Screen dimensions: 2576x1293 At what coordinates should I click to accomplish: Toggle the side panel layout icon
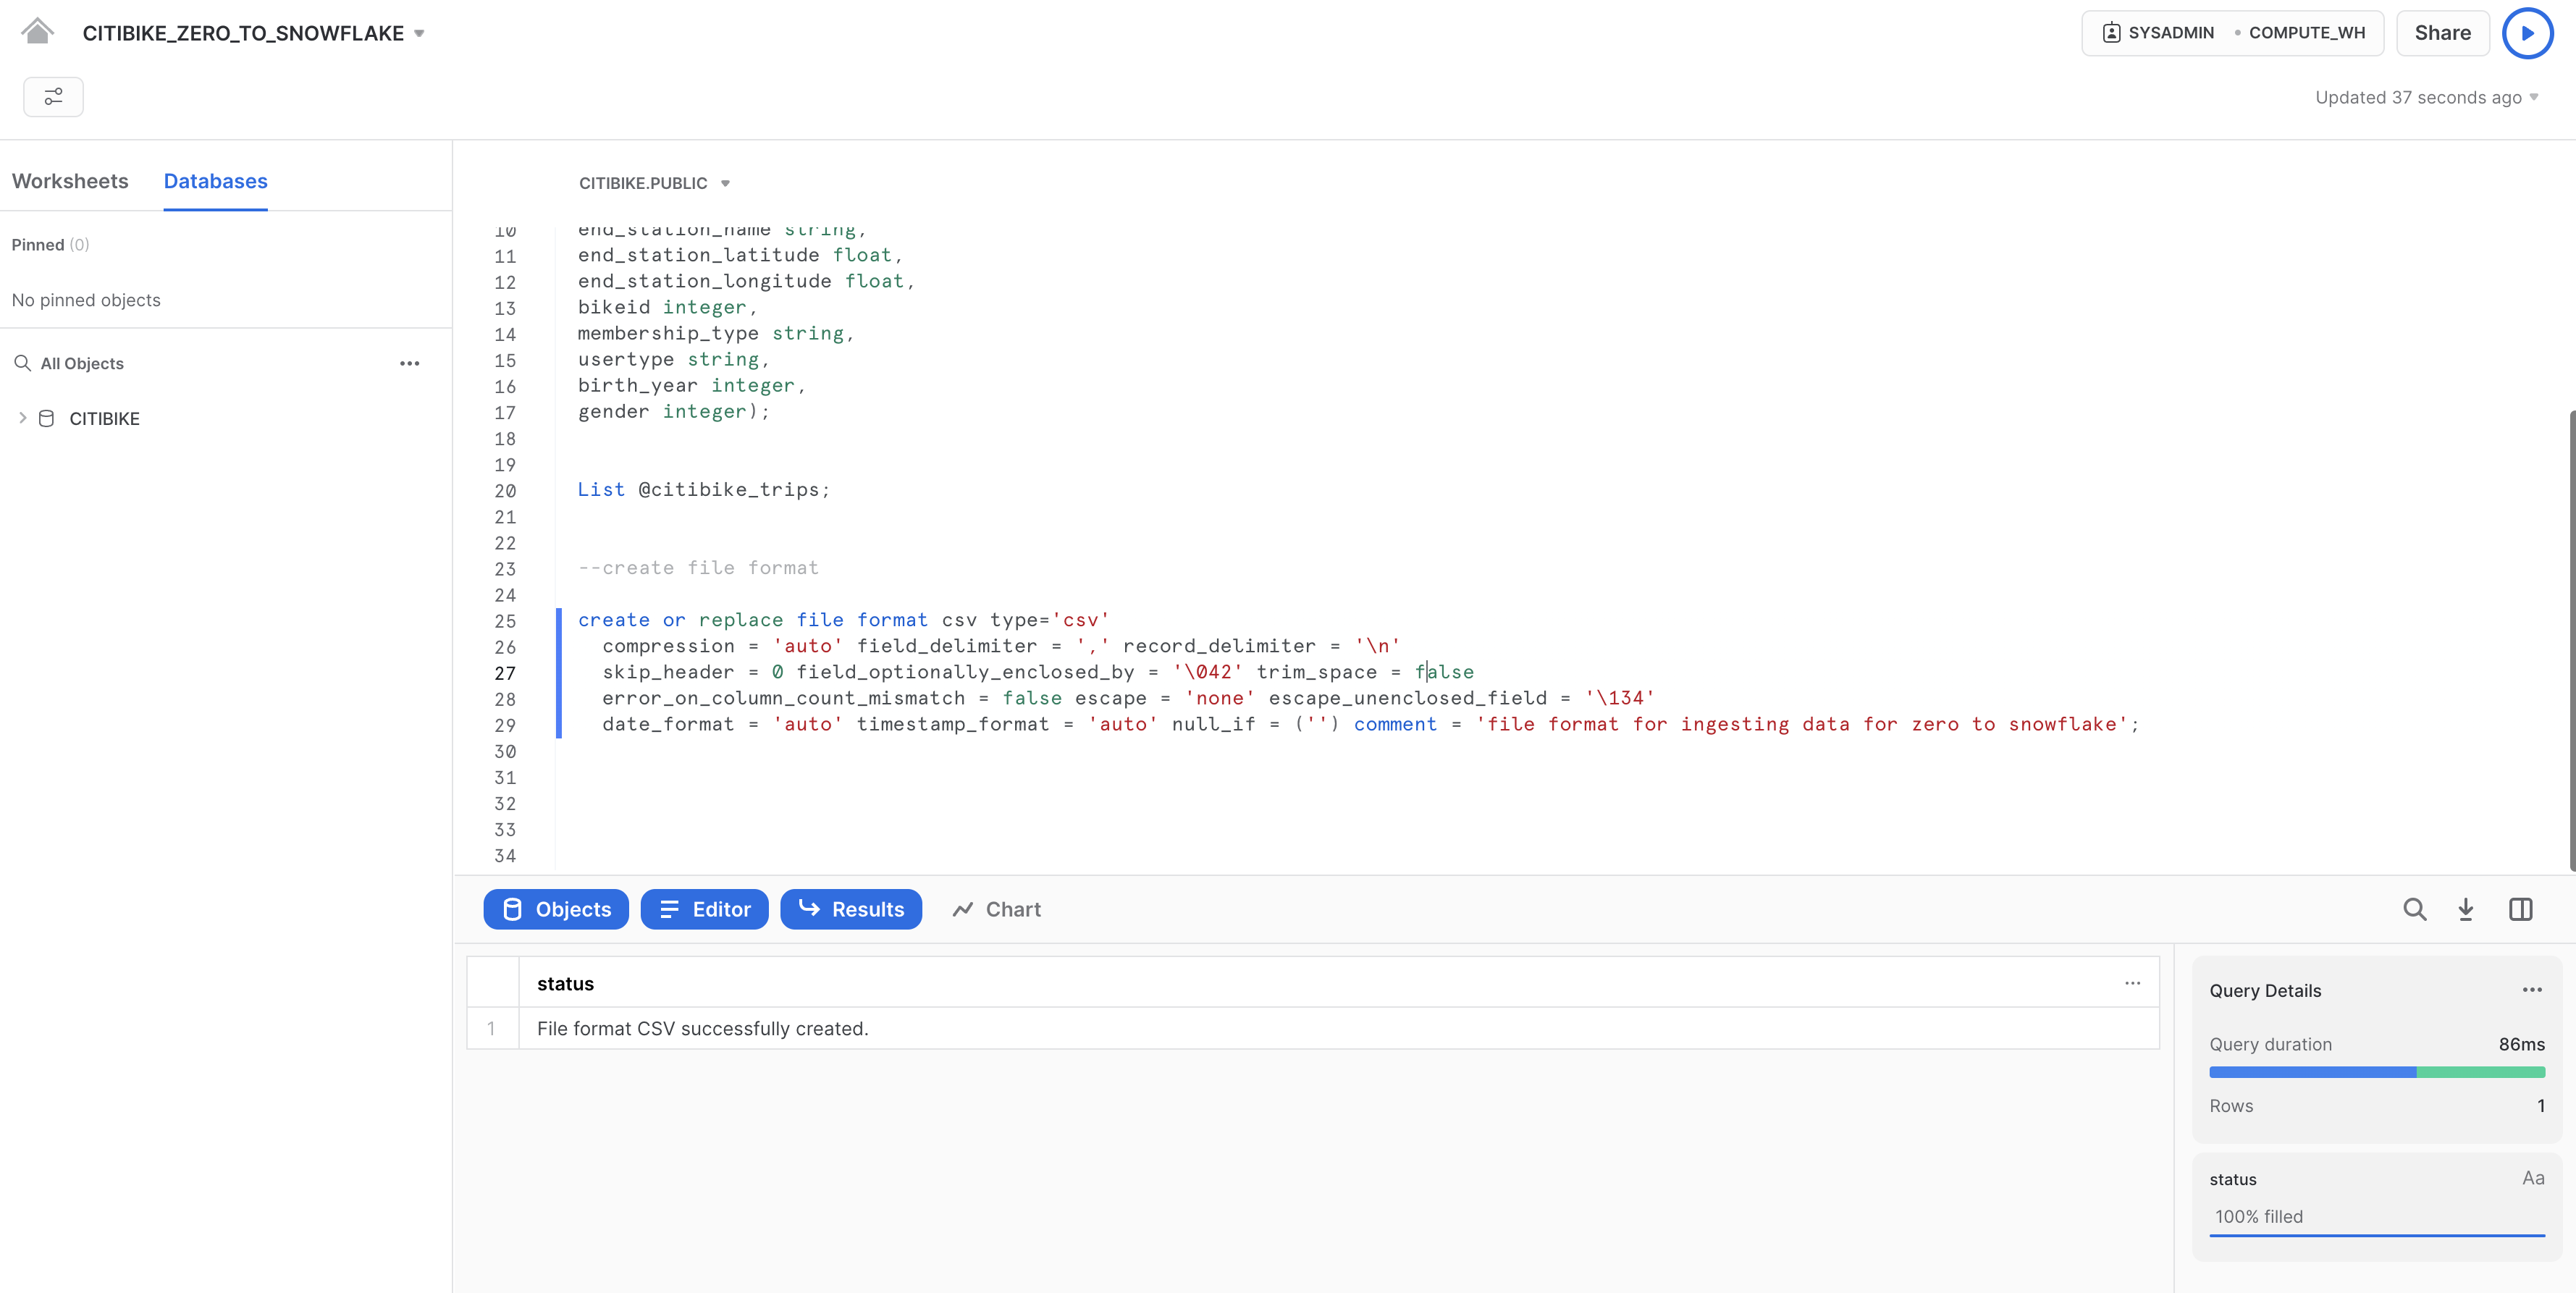(2520, 909)
